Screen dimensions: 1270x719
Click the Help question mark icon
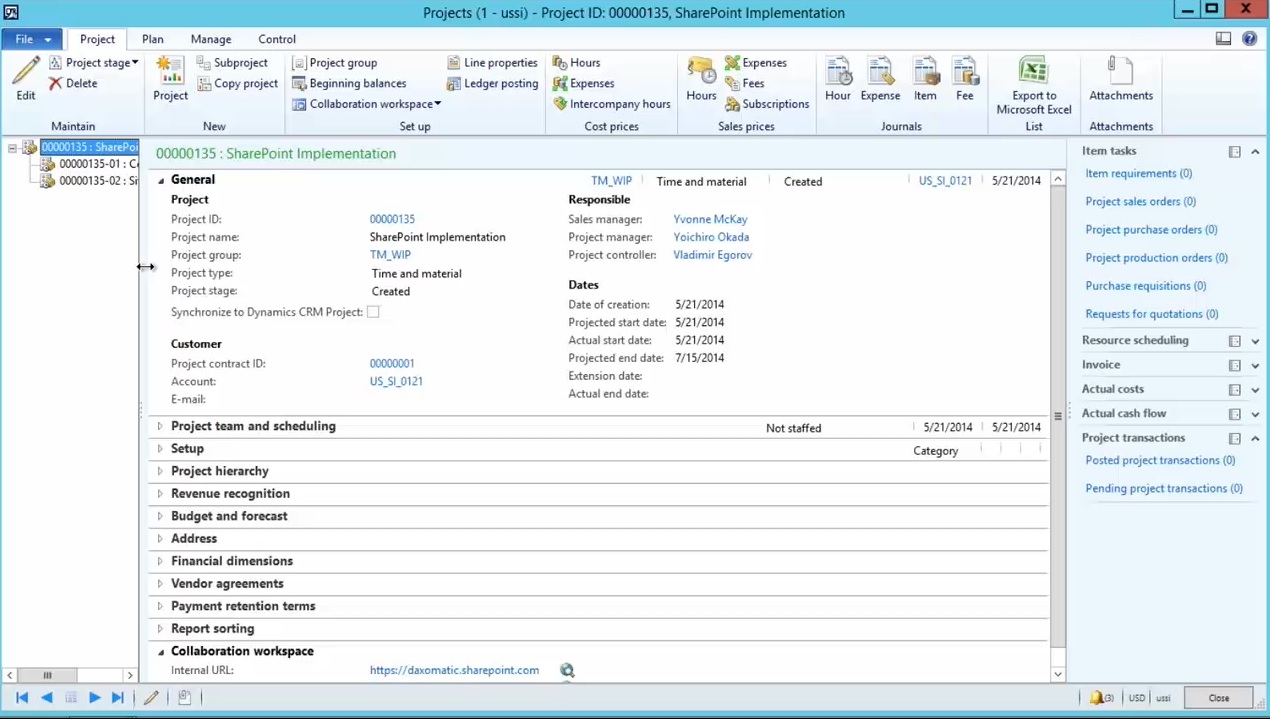[x=1249, y=39]
